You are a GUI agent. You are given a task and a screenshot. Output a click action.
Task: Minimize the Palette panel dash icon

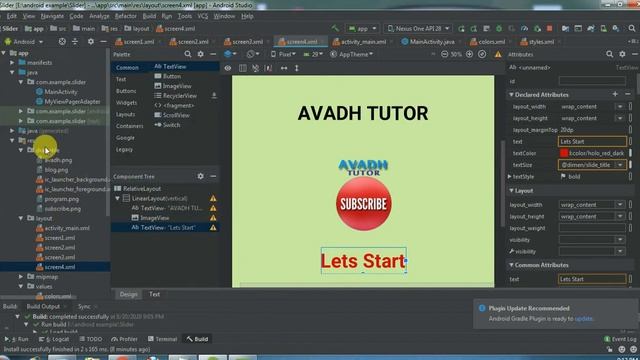(213, 54)
